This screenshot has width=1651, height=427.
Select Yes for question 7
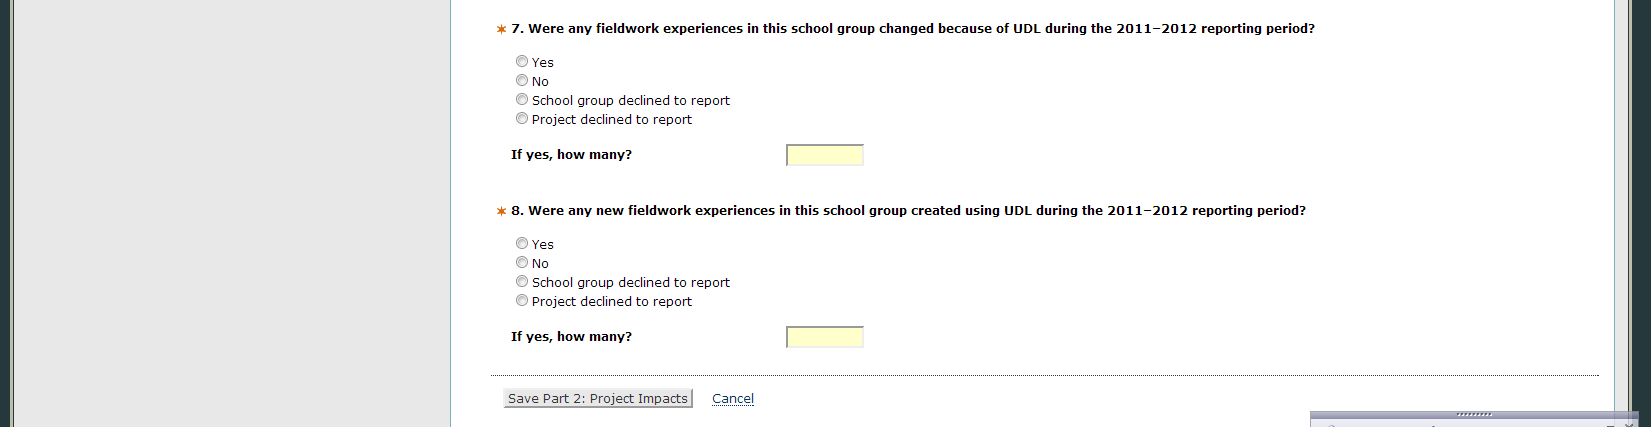coord(522,62)
